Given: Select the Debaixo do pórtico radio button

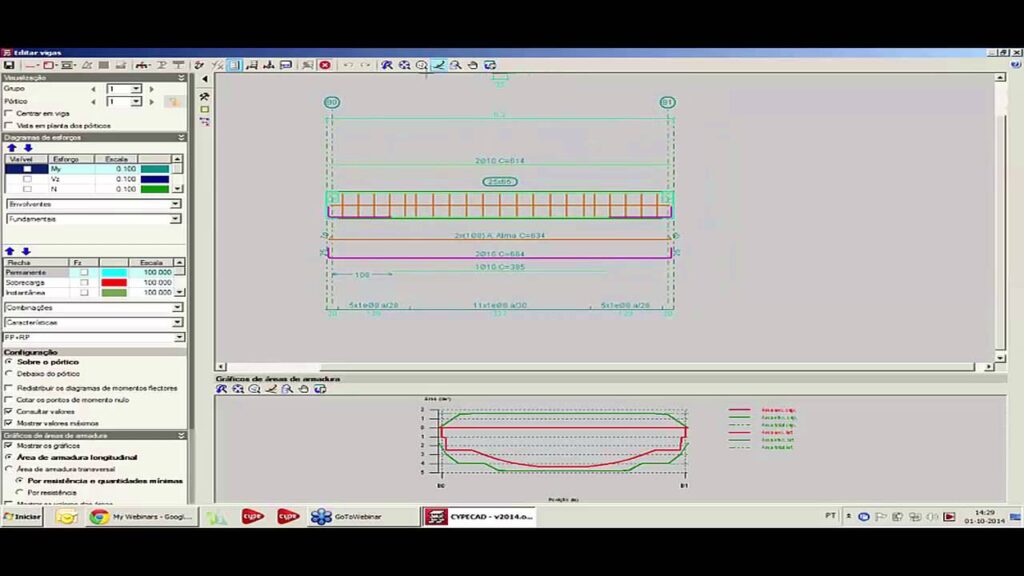Looking at the screenshot, I should click(9, 374).
